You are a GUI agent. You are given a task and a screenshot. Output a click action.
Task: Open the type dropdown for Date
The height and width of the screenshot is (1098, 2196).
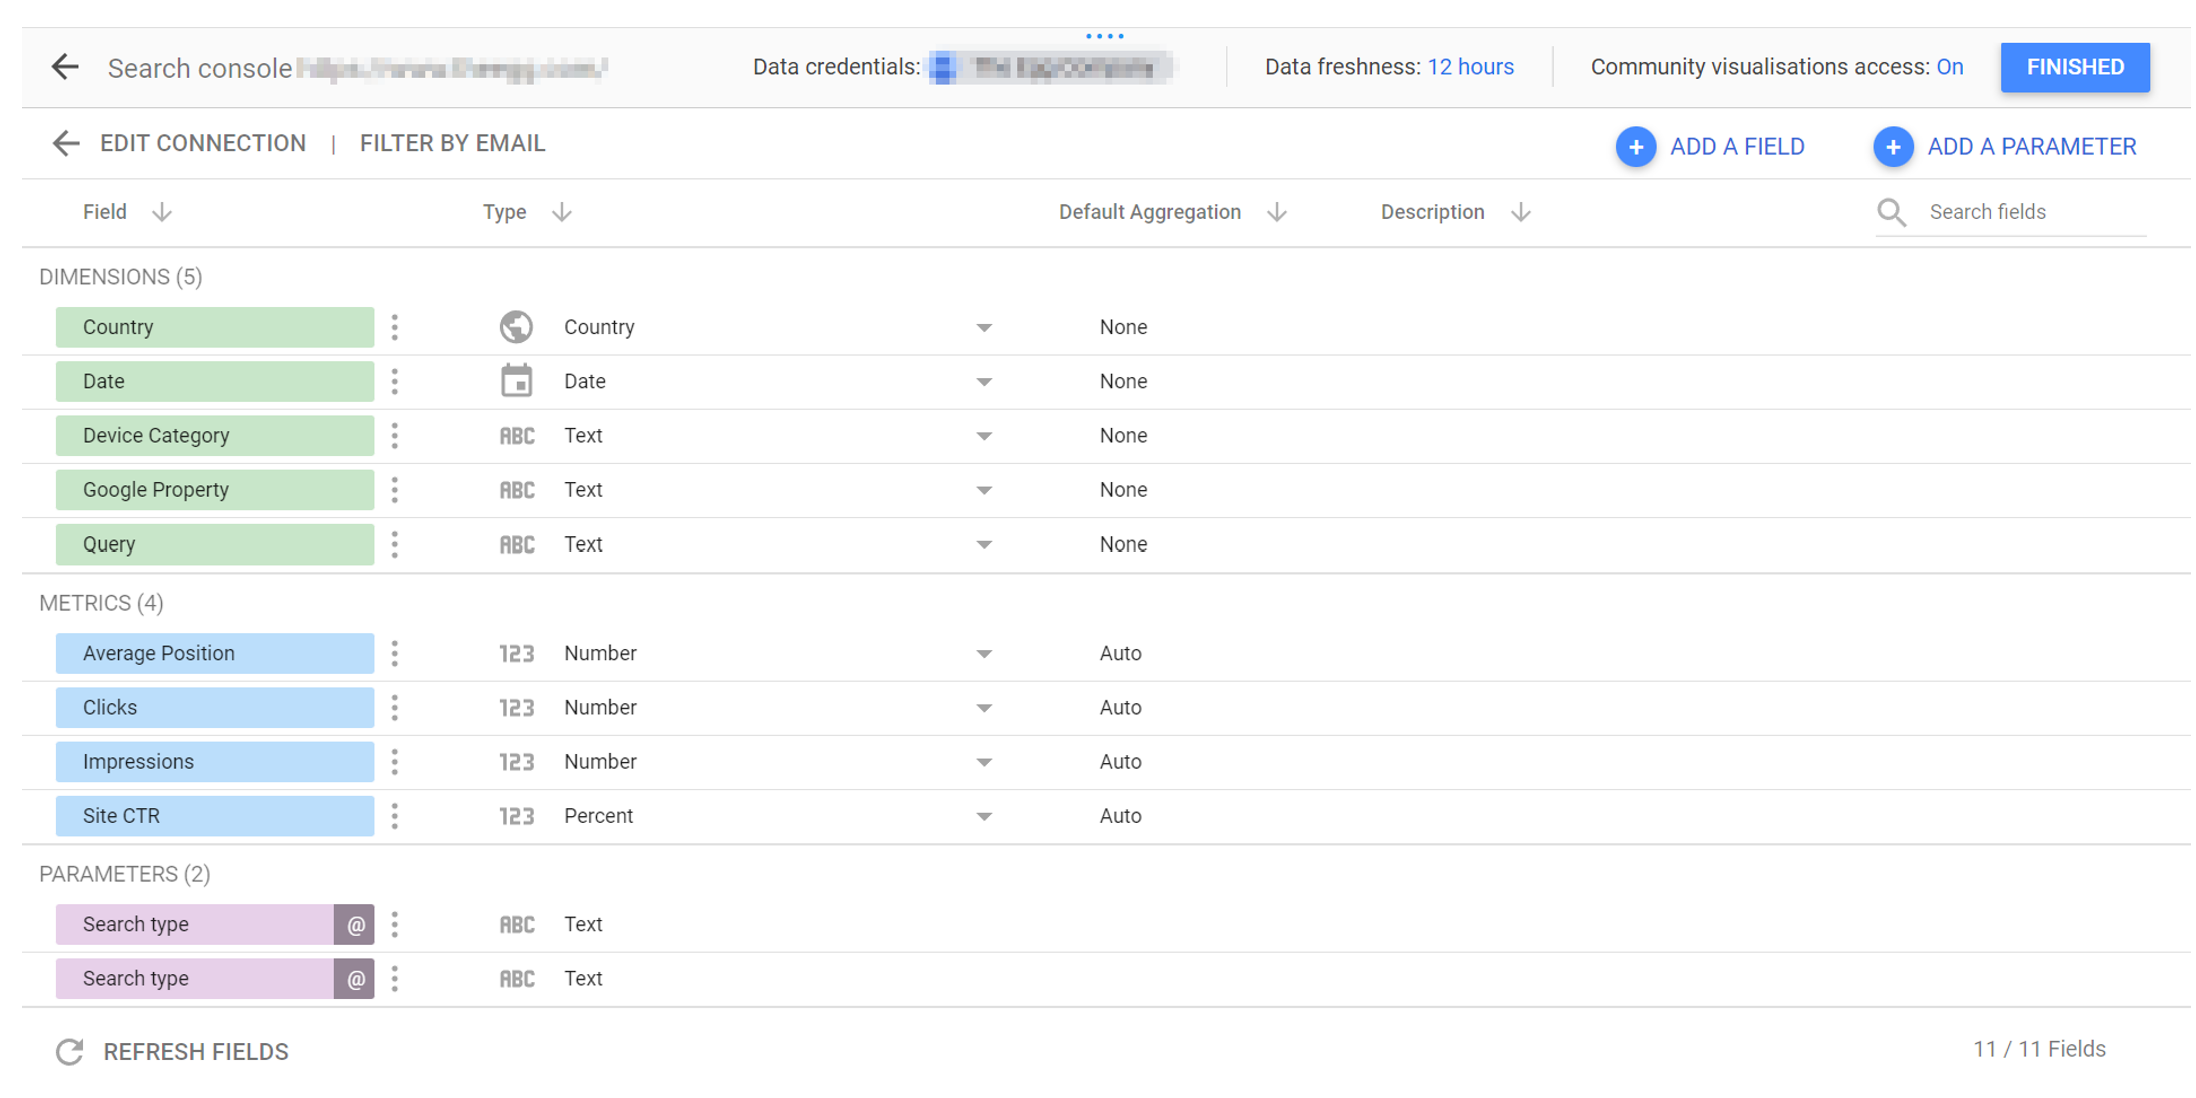[x=984, y=382]
